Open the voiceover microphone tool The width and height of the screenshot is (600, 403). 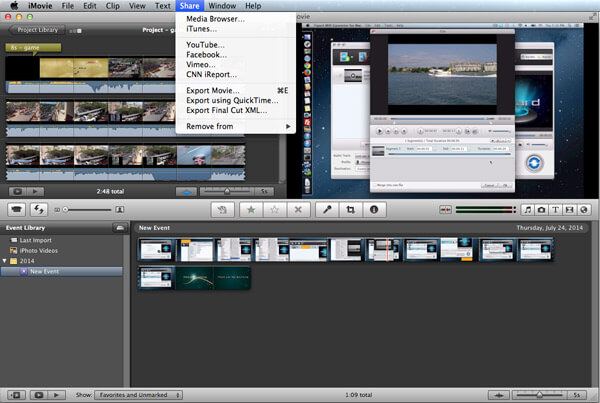click(x=327, y=209)
